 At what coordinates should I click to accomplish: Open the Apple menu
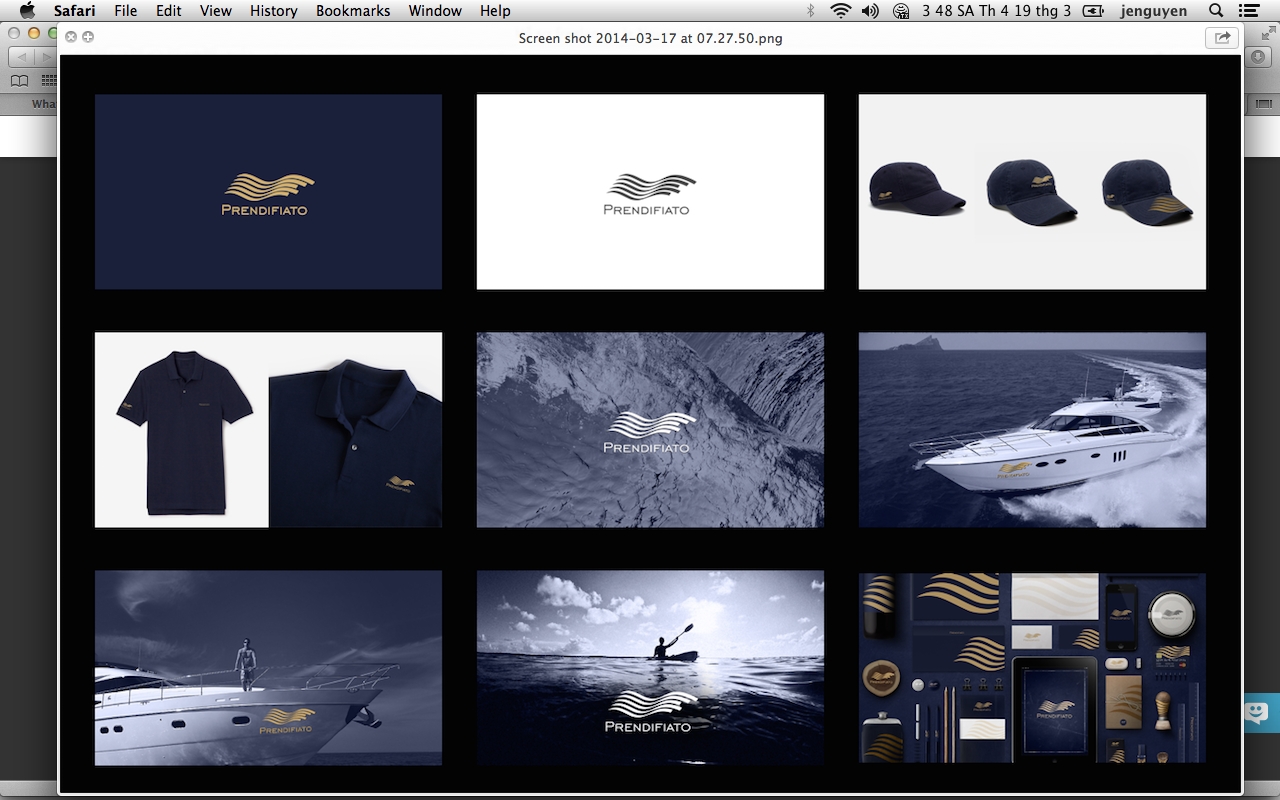click(x=28, y=11)
